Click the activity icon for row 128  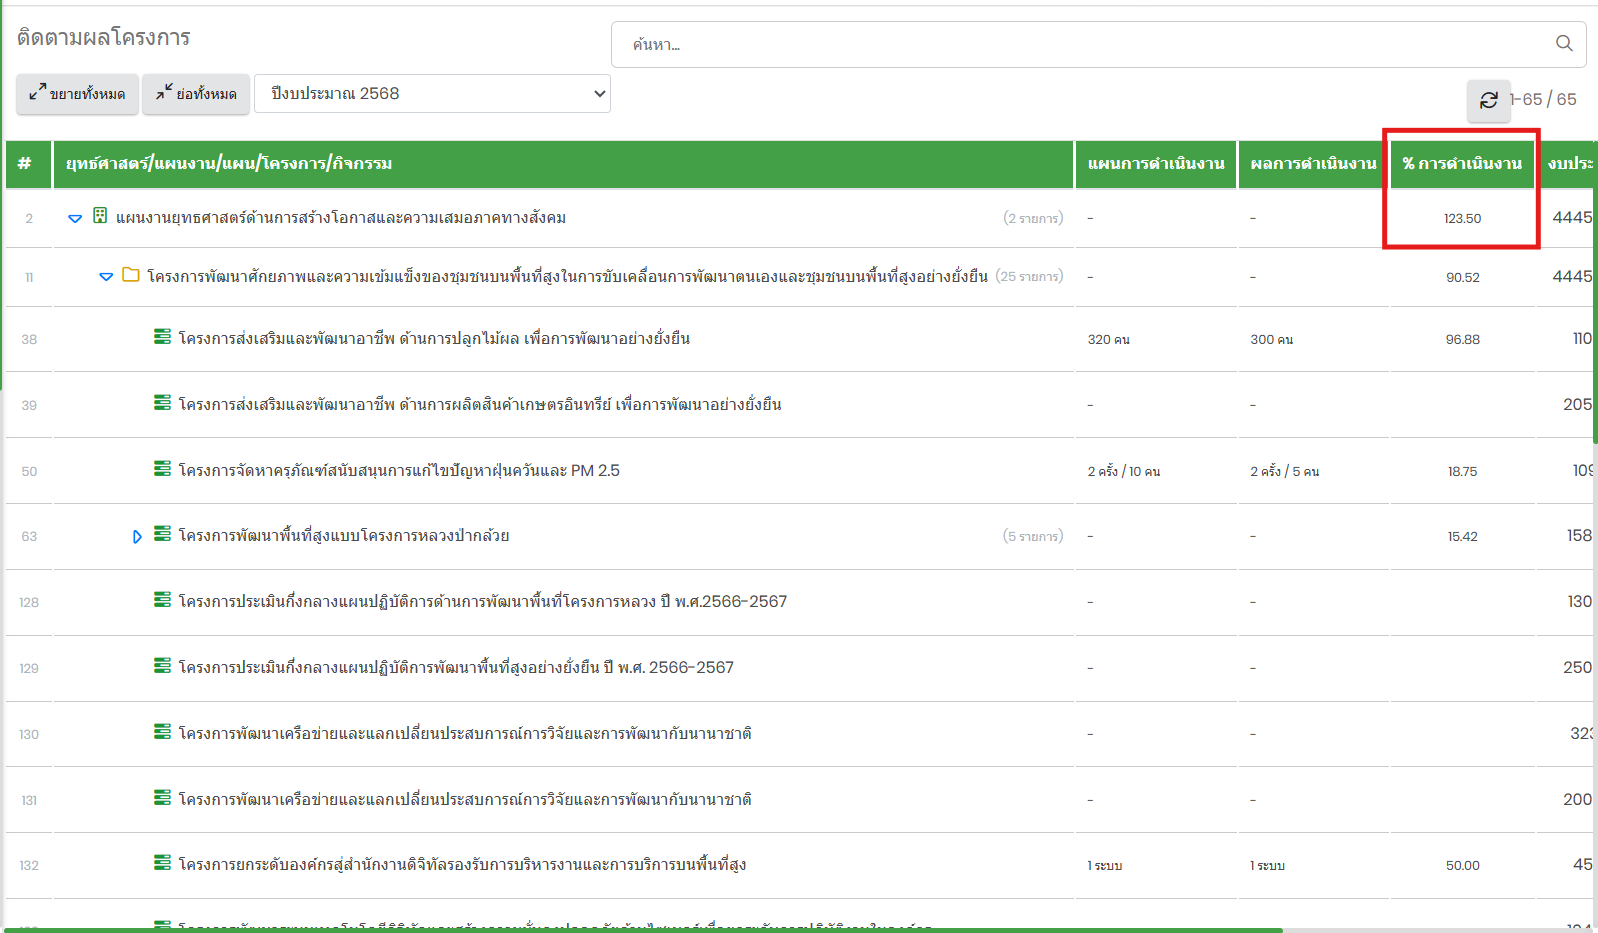(x=162, y=600)
